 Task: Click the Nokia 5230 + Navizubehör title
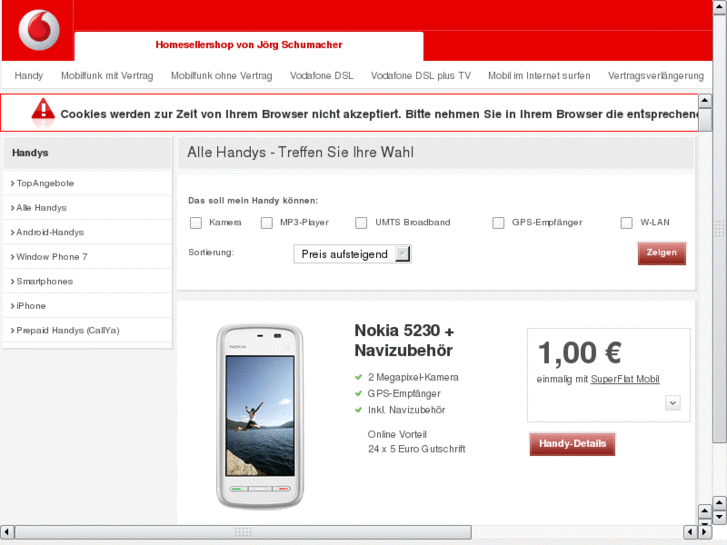404,340
